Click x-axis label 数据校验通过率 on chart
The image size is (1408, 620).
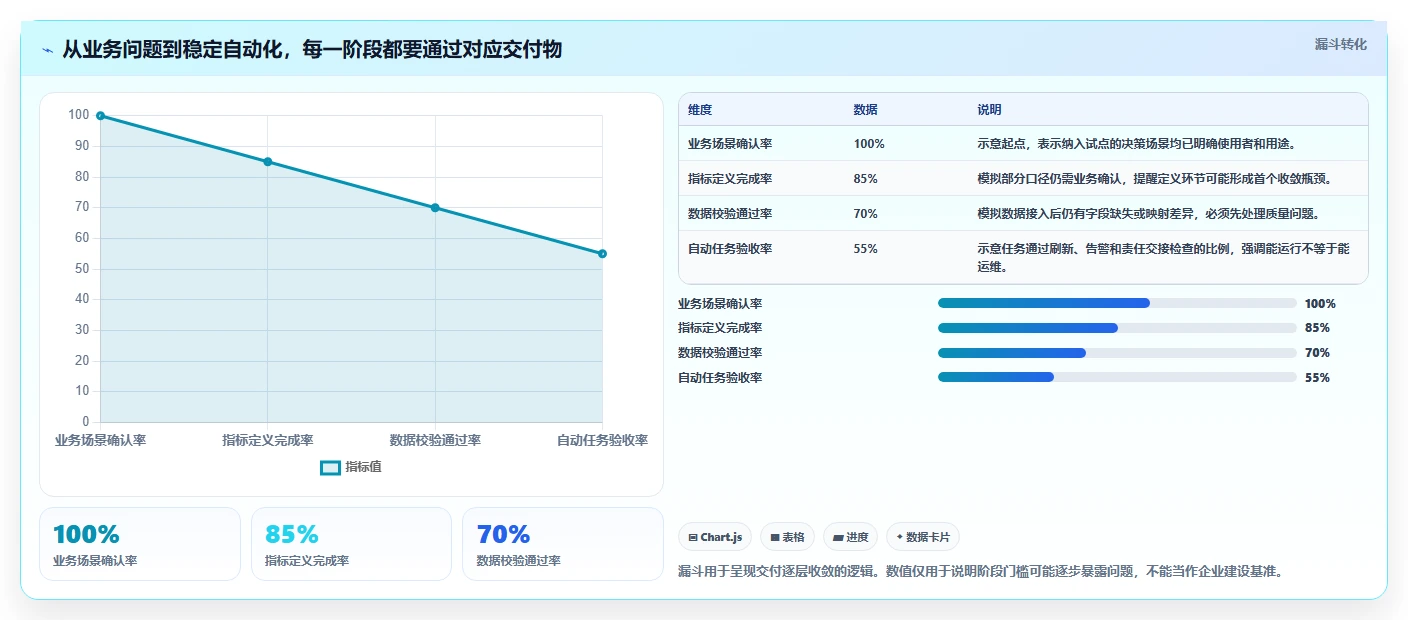[x=435, y=440]
